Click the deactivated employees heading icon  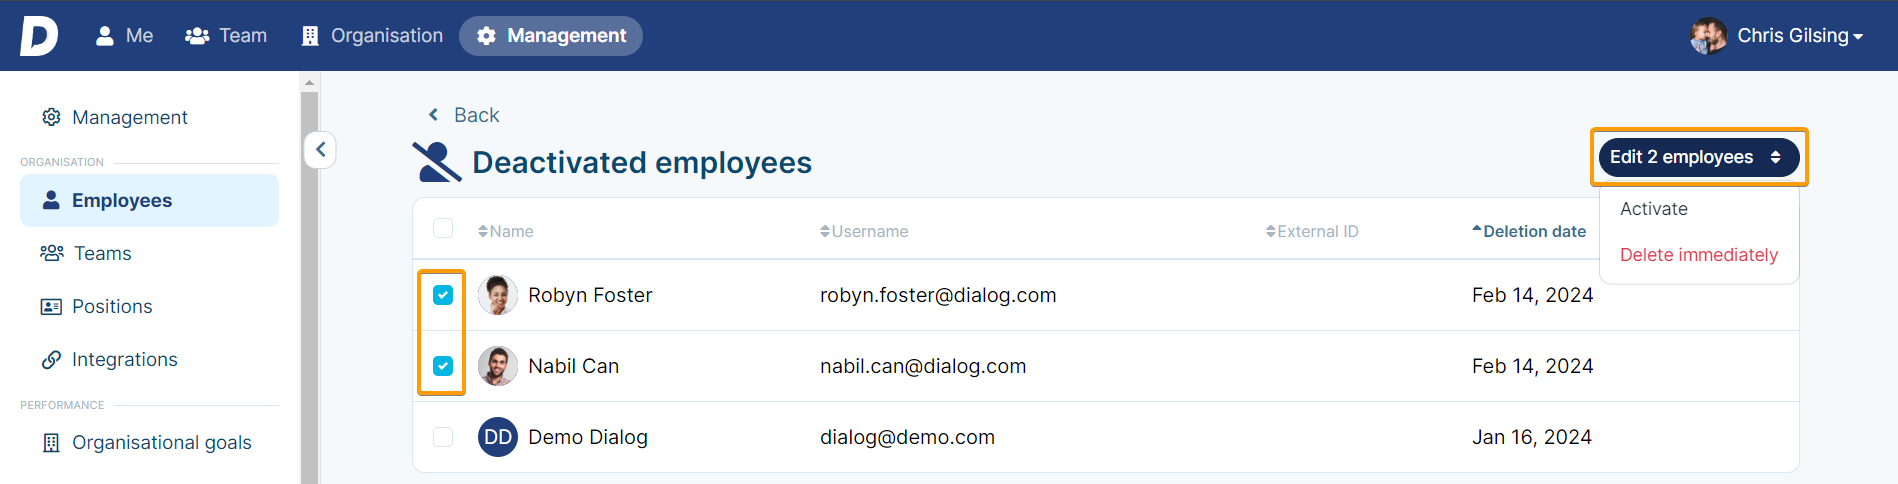click(437, 162)
